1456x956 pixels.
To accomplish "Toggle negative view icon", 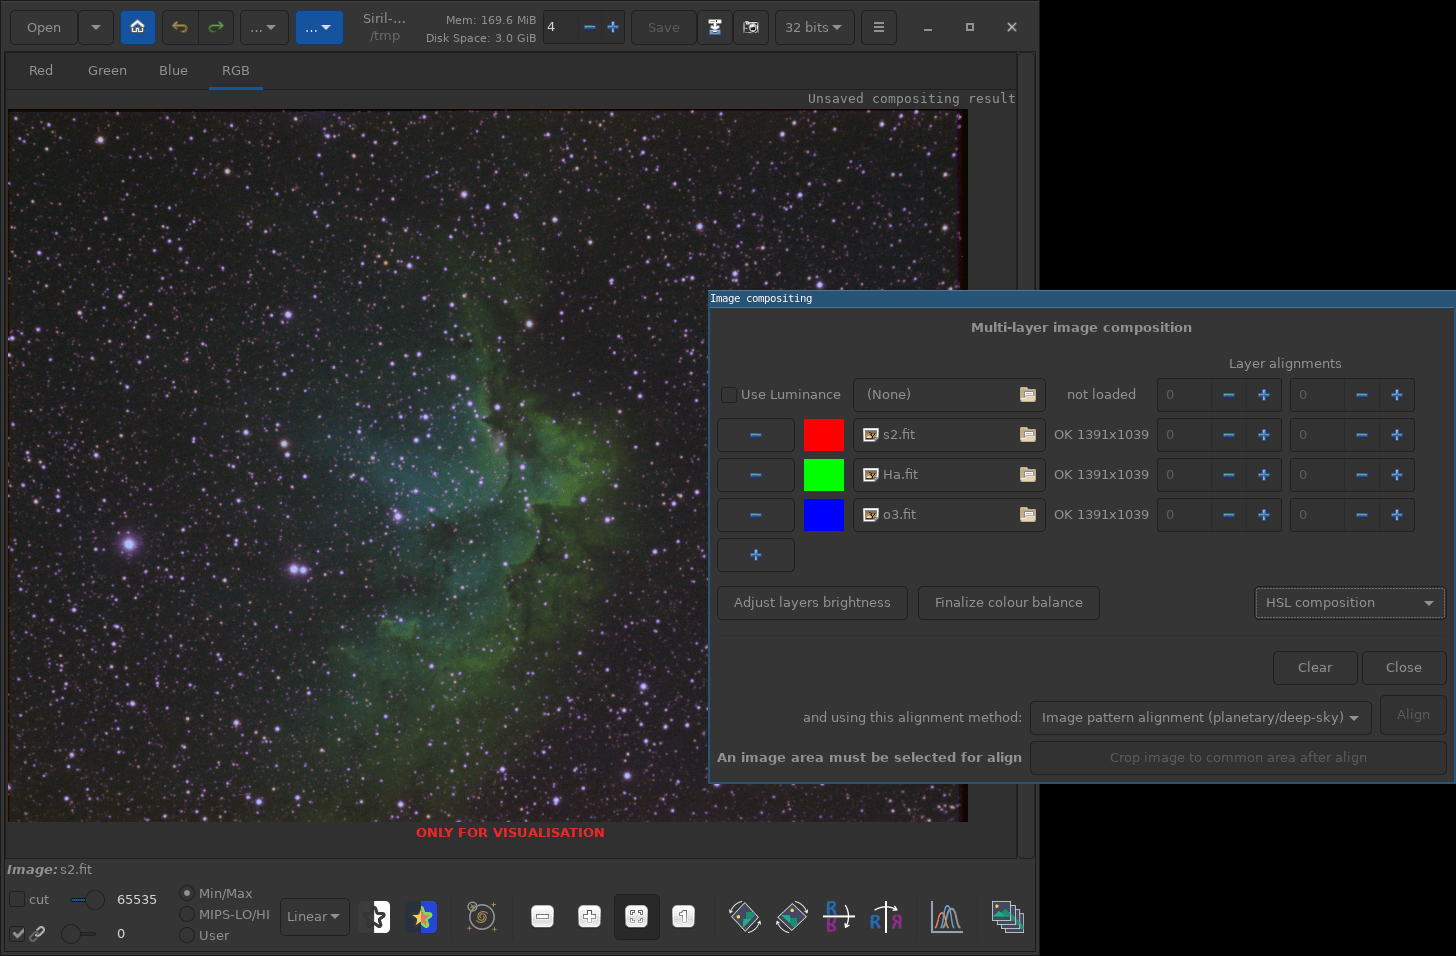I will click(x=377, y=916).
